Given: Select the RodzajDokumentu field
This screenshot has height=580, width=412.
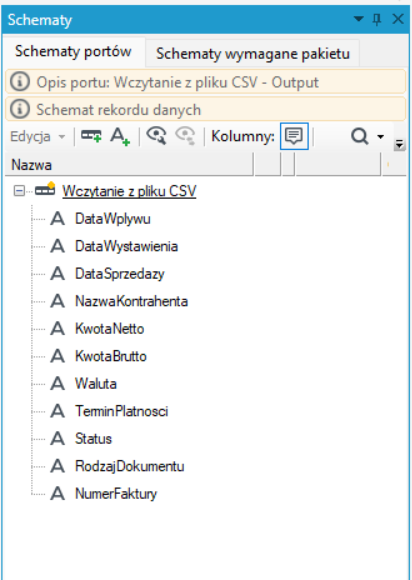Looking at the screenshot, I should tap(129, 466).
